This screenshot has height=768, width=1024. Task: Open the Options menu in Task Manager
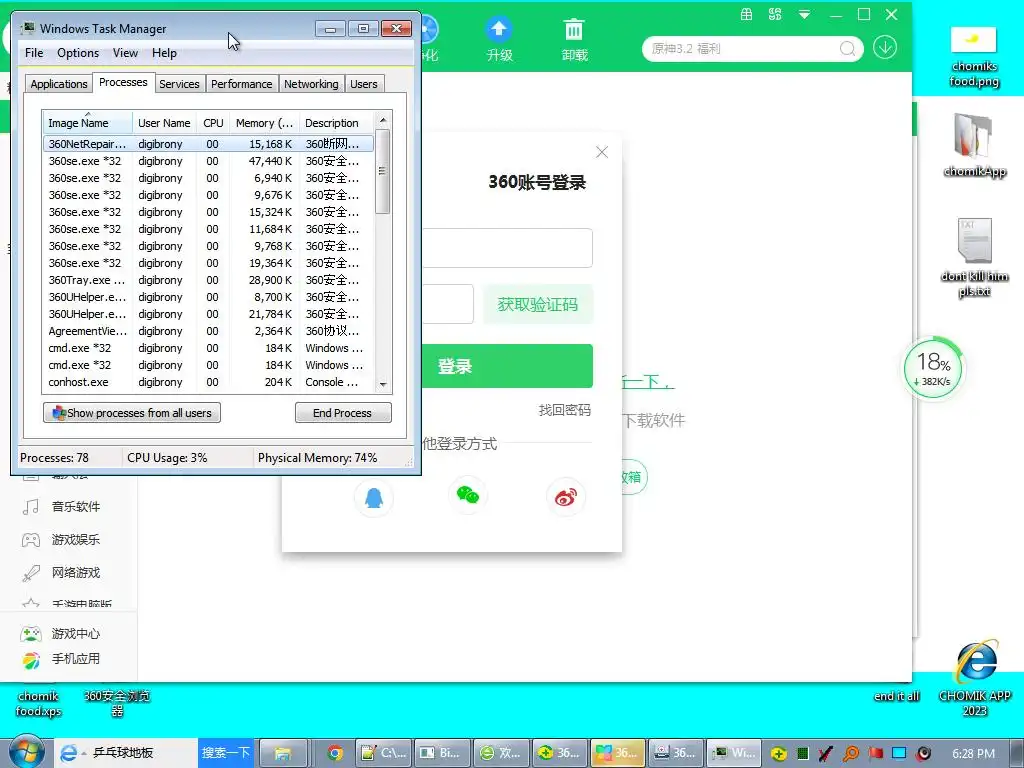[x=78, y=53]
